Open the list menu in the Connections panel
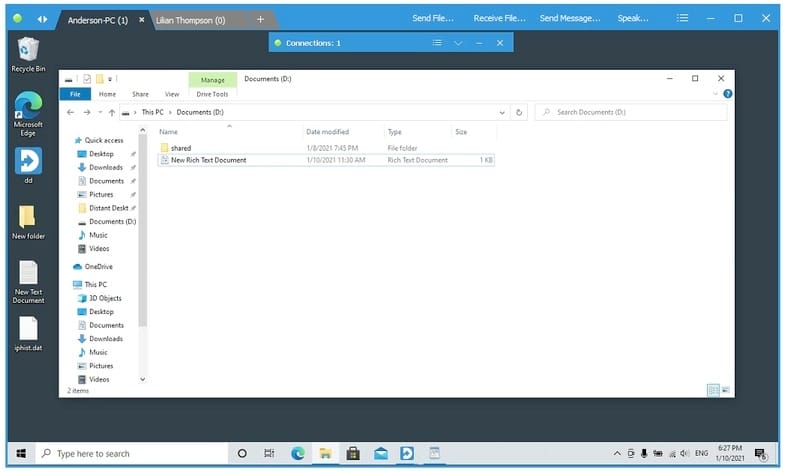The image size is (812, 473). (x=436, y=43)
